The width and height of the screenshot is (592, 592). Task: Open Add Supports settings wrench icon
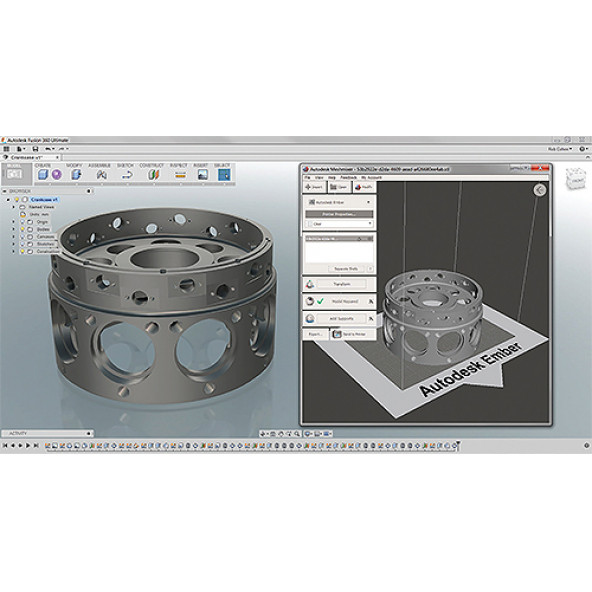pos(371,319)
